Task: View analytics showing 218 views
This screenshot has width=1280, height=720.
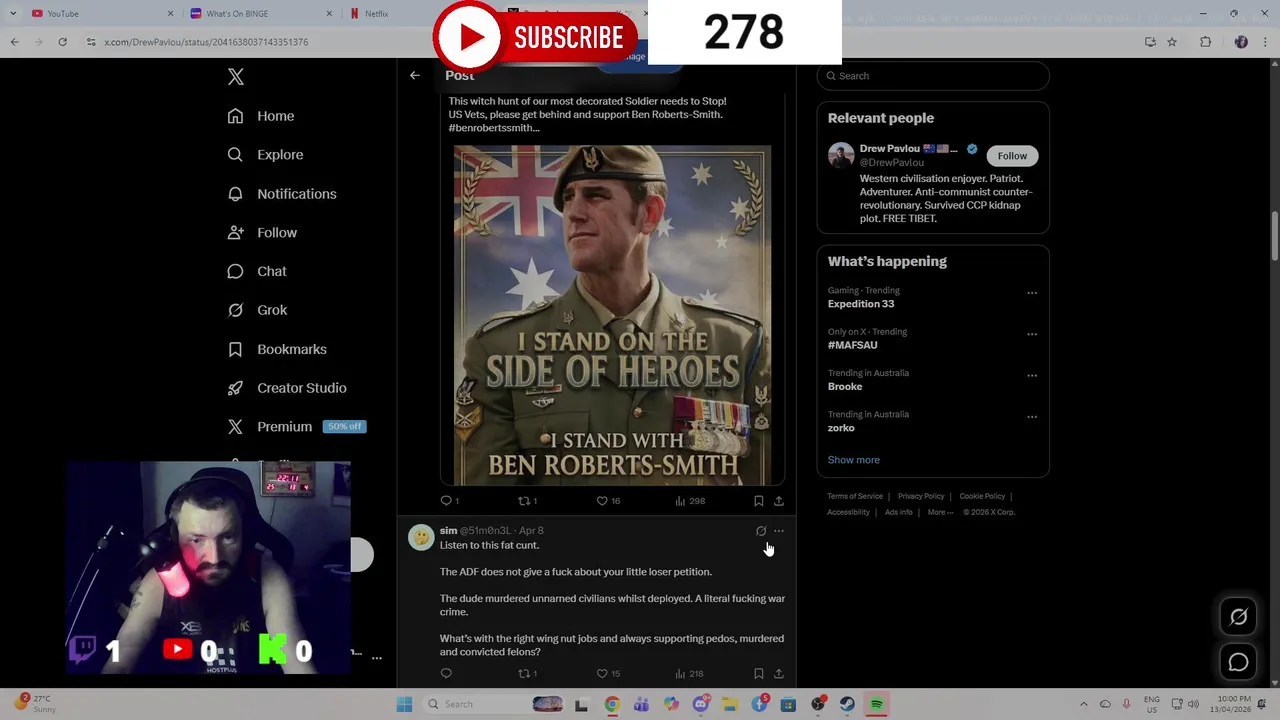Action: (x=690, y=674)
